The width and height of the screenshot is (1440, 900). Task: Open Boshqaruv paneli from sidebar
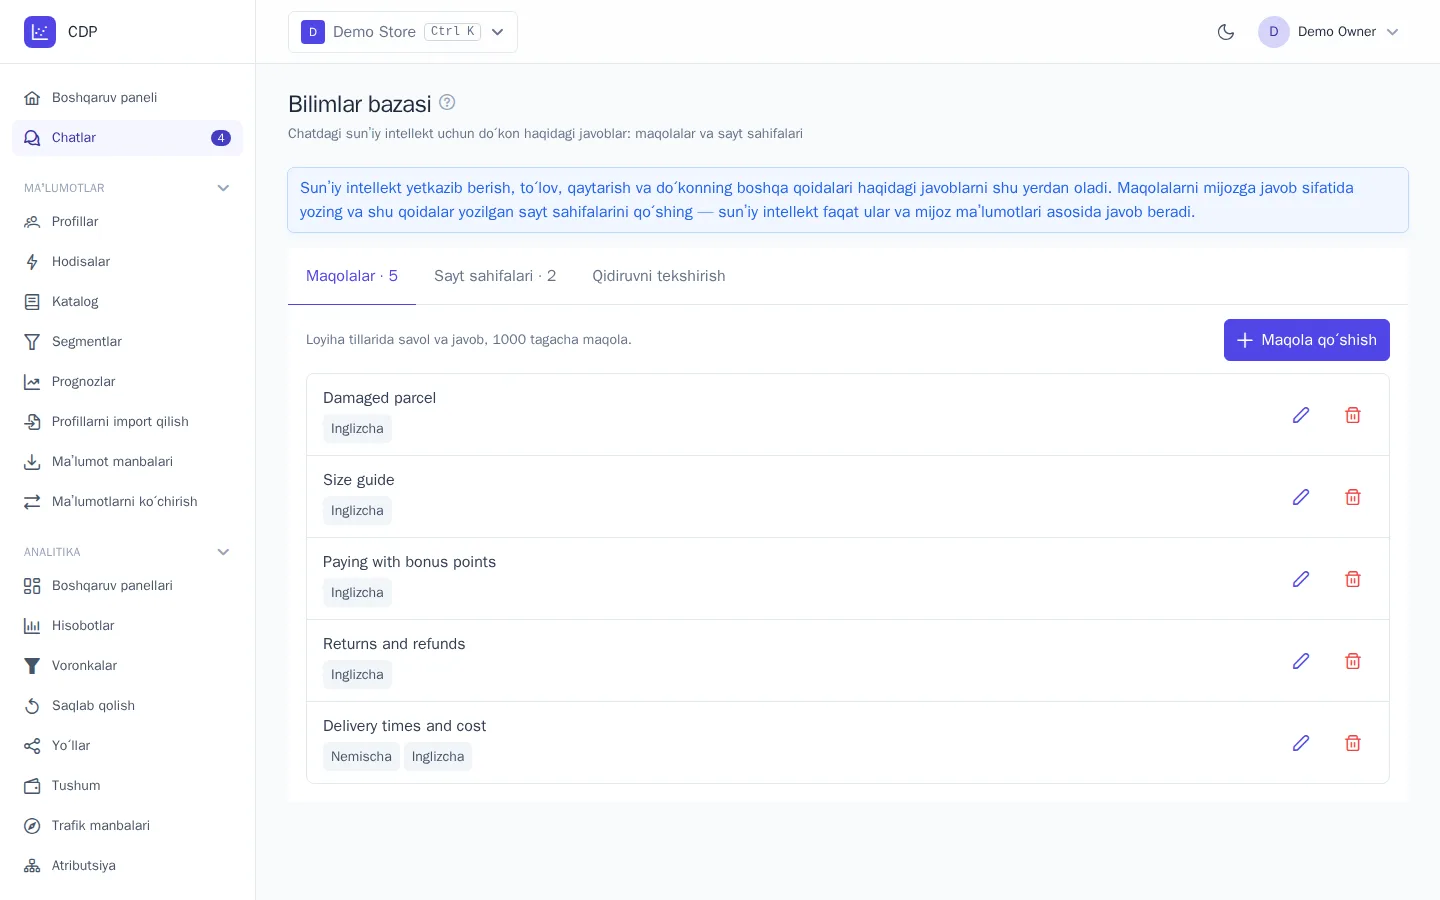(127, 98)
